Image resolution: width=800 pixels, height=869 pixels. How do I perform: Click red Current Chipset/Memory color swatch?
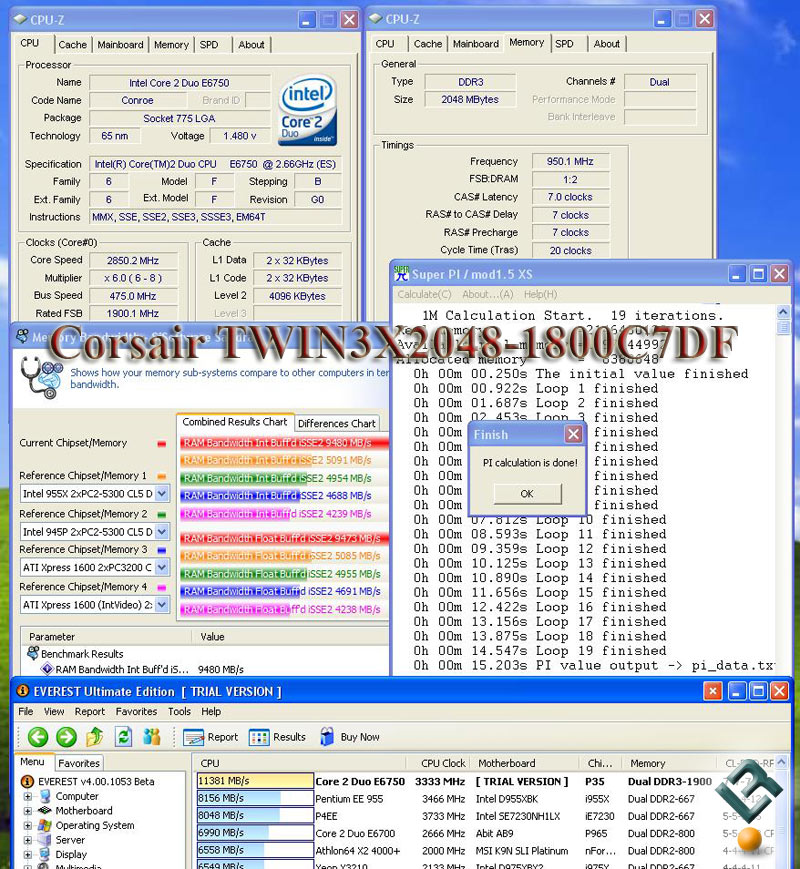(161, 444)
